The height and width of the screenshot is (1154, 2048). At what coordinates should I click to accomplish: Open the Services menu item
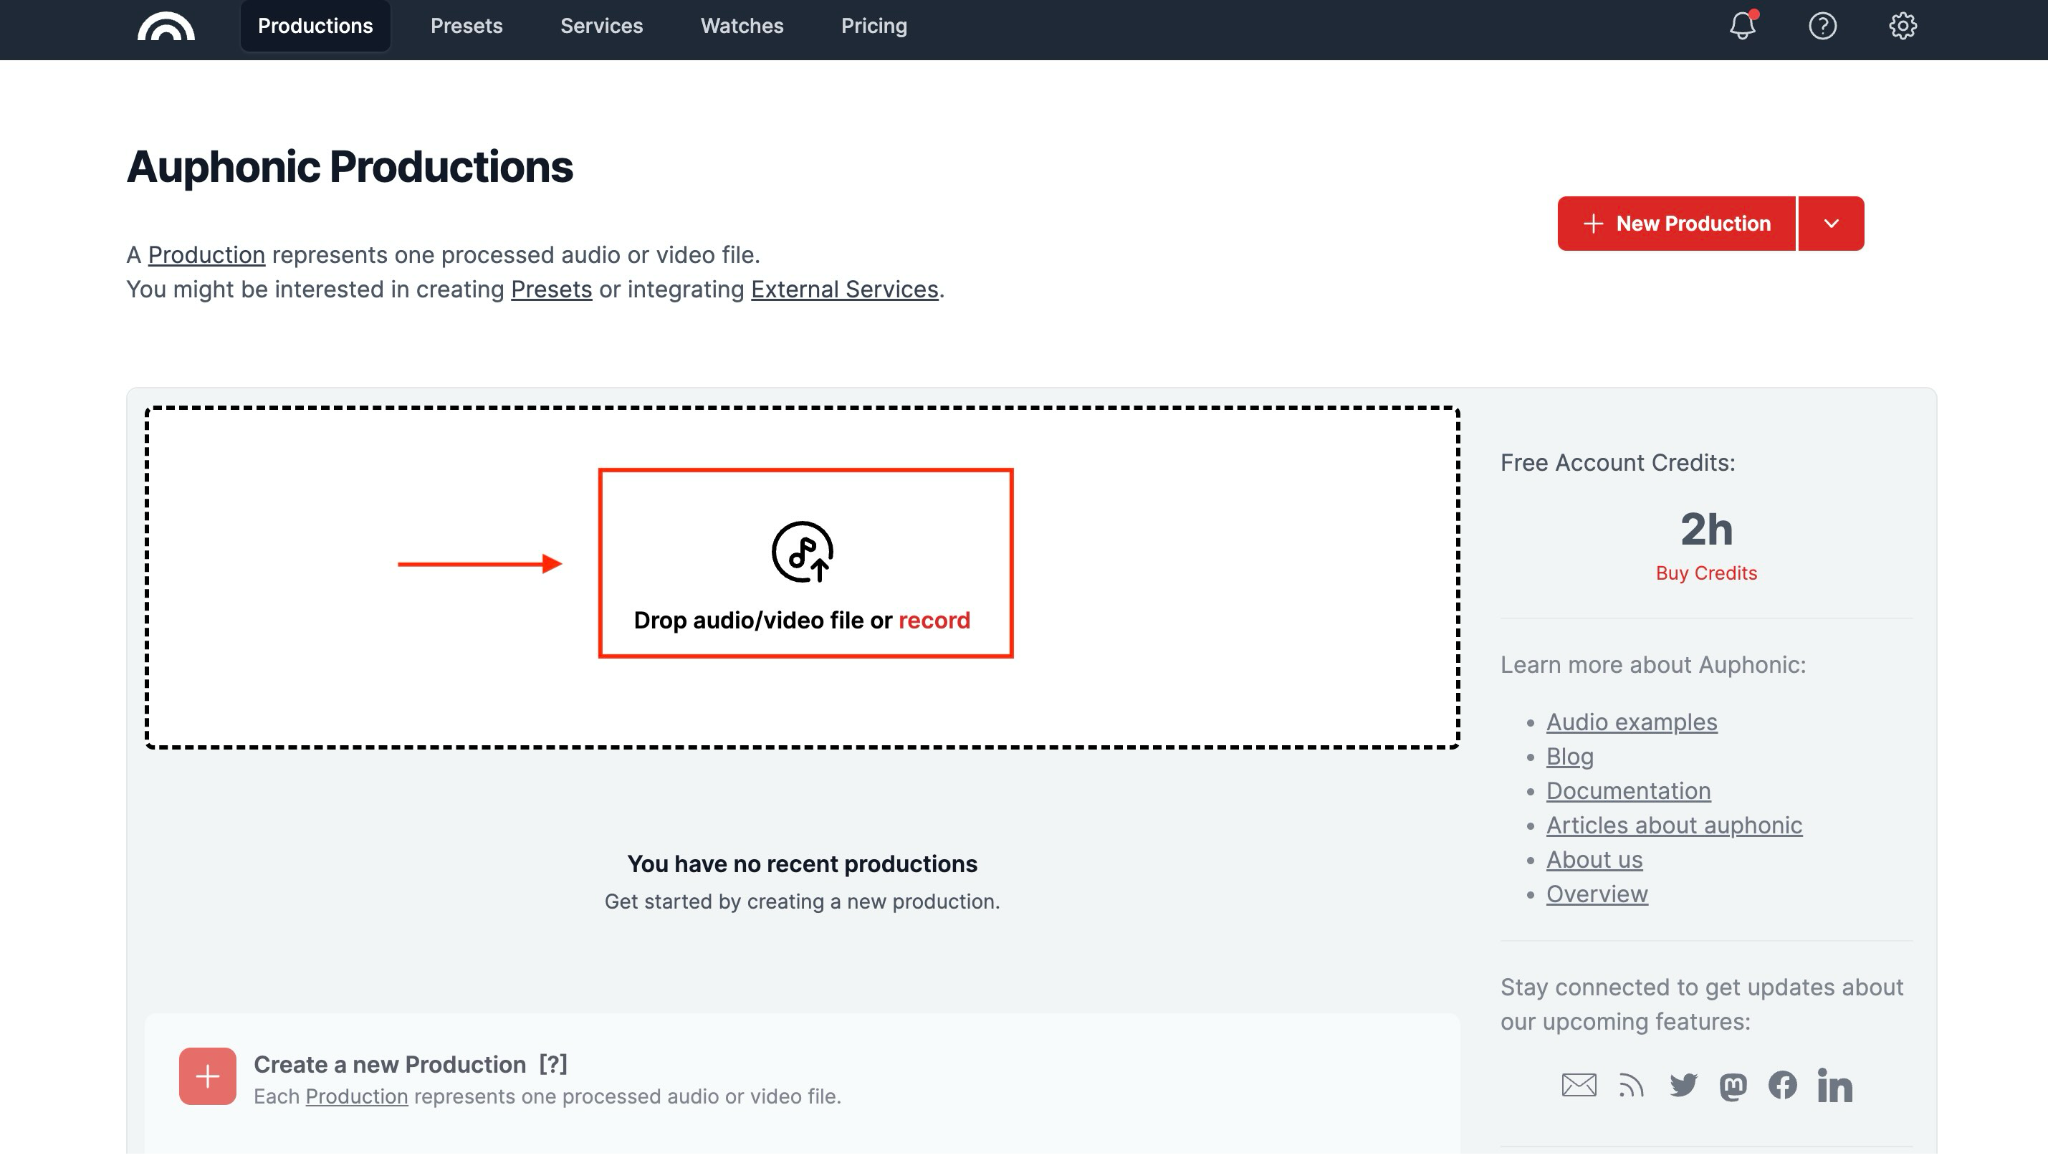point(602,26)
